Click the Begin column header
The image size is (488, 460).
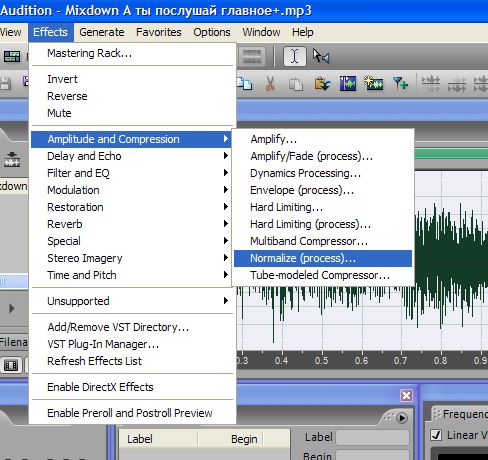click(231, 439)
